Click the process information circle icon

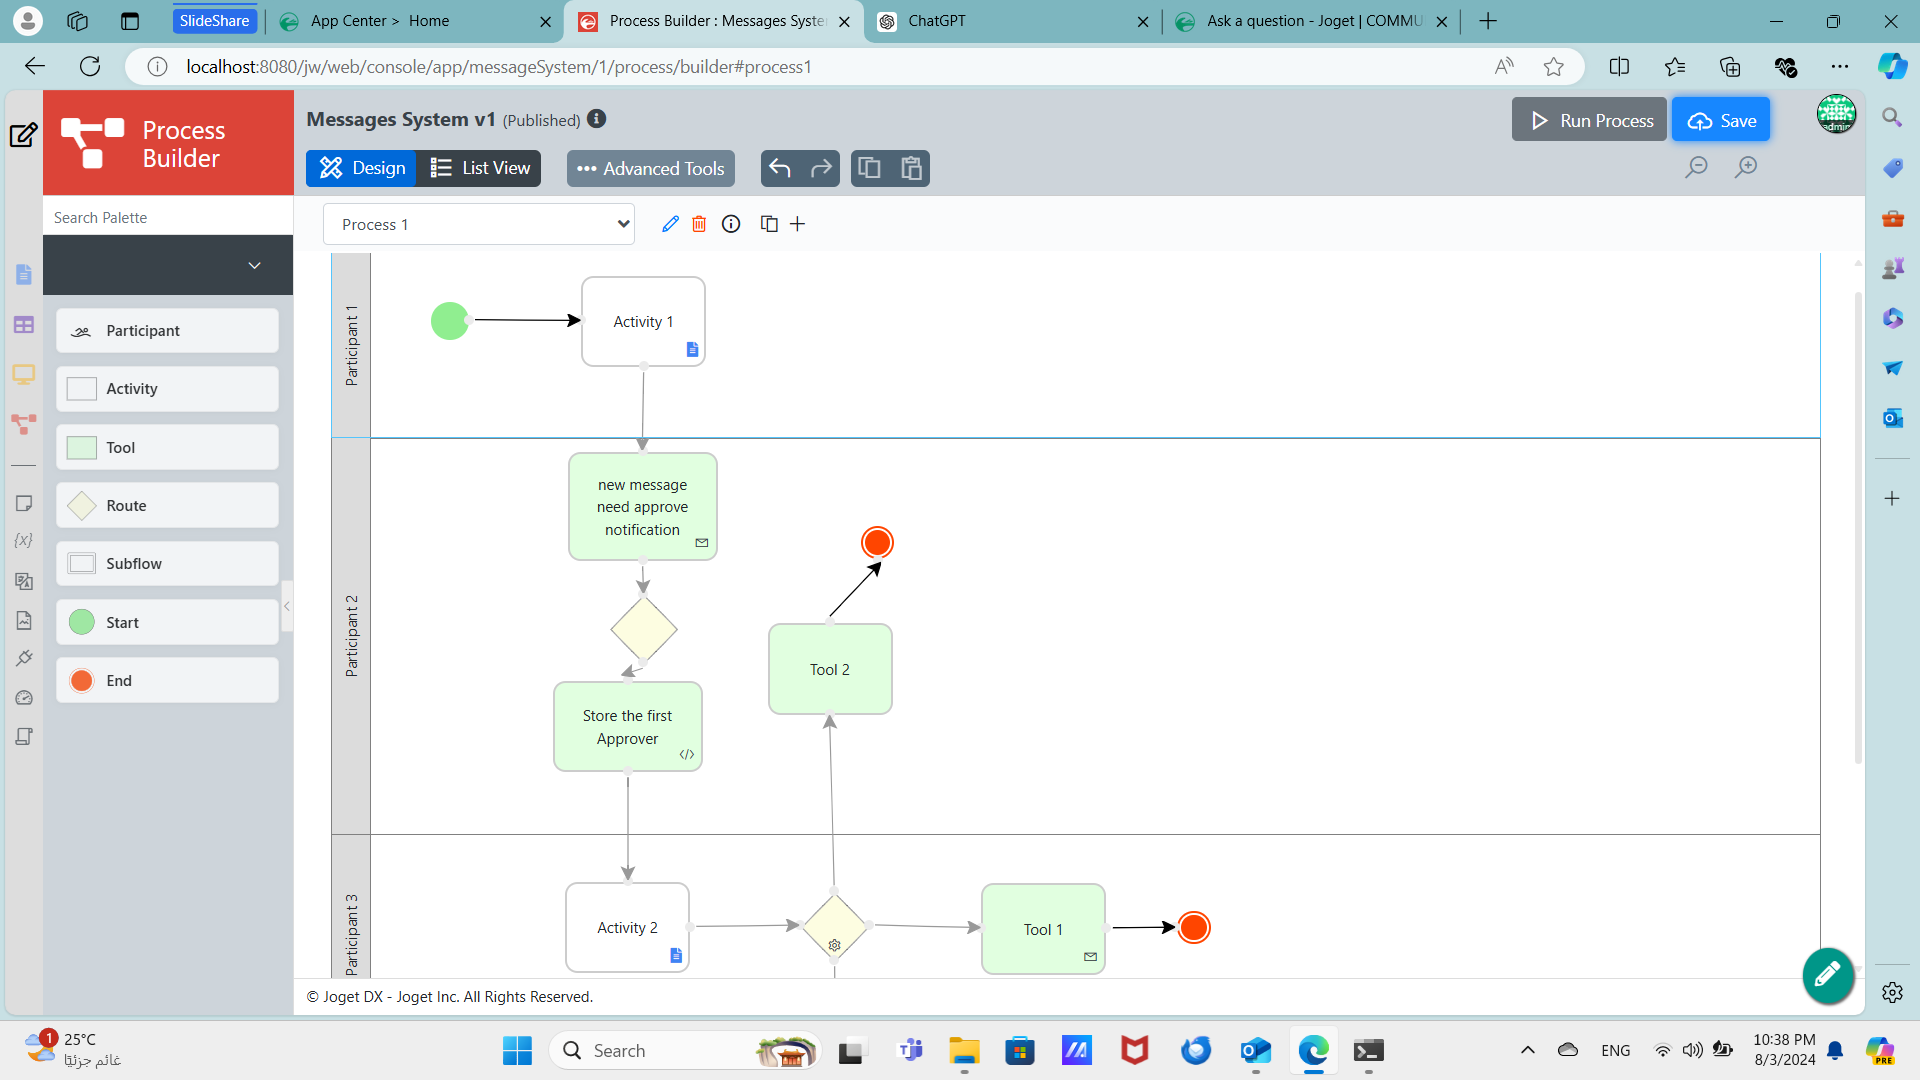pyautogui.click(x=731, y=224)
